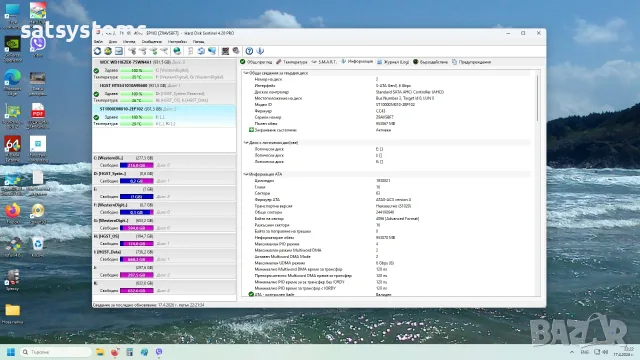Click the third disk test icon with green mark
The width and height of the screenshot is (640, 360).
[153, 51]
